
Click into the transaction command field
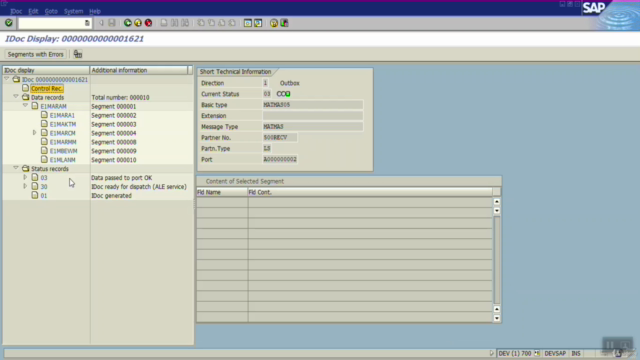51,23
